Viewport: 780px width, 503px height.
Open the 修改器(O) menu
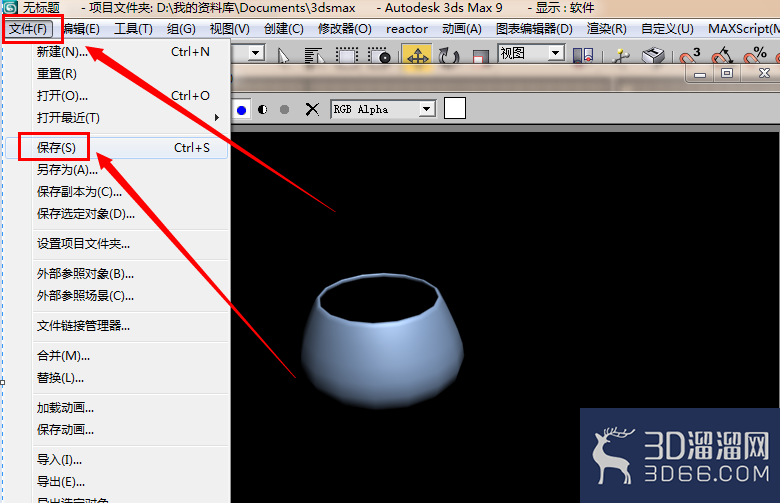pyautogui.click(x=345, y=29)
